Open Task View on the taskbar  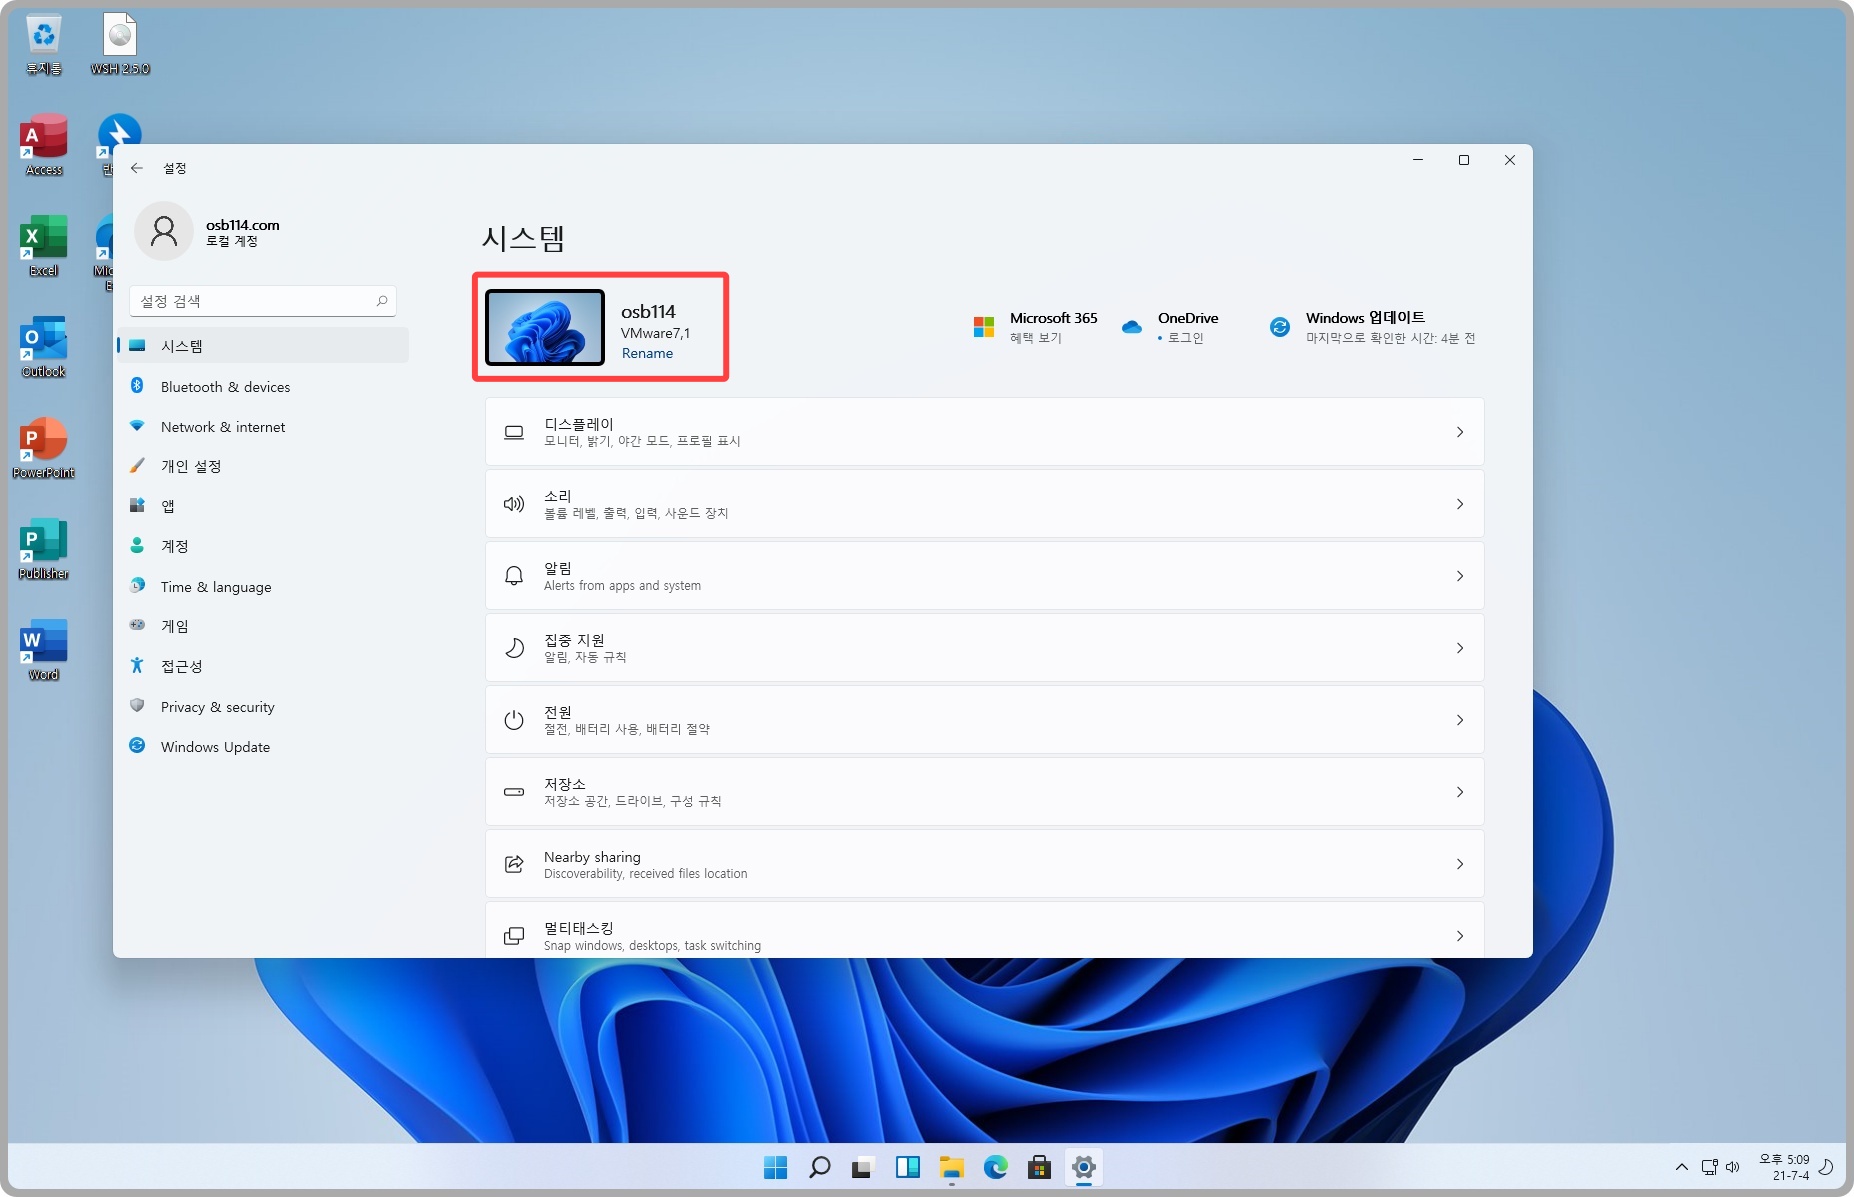click(863, 1167)
